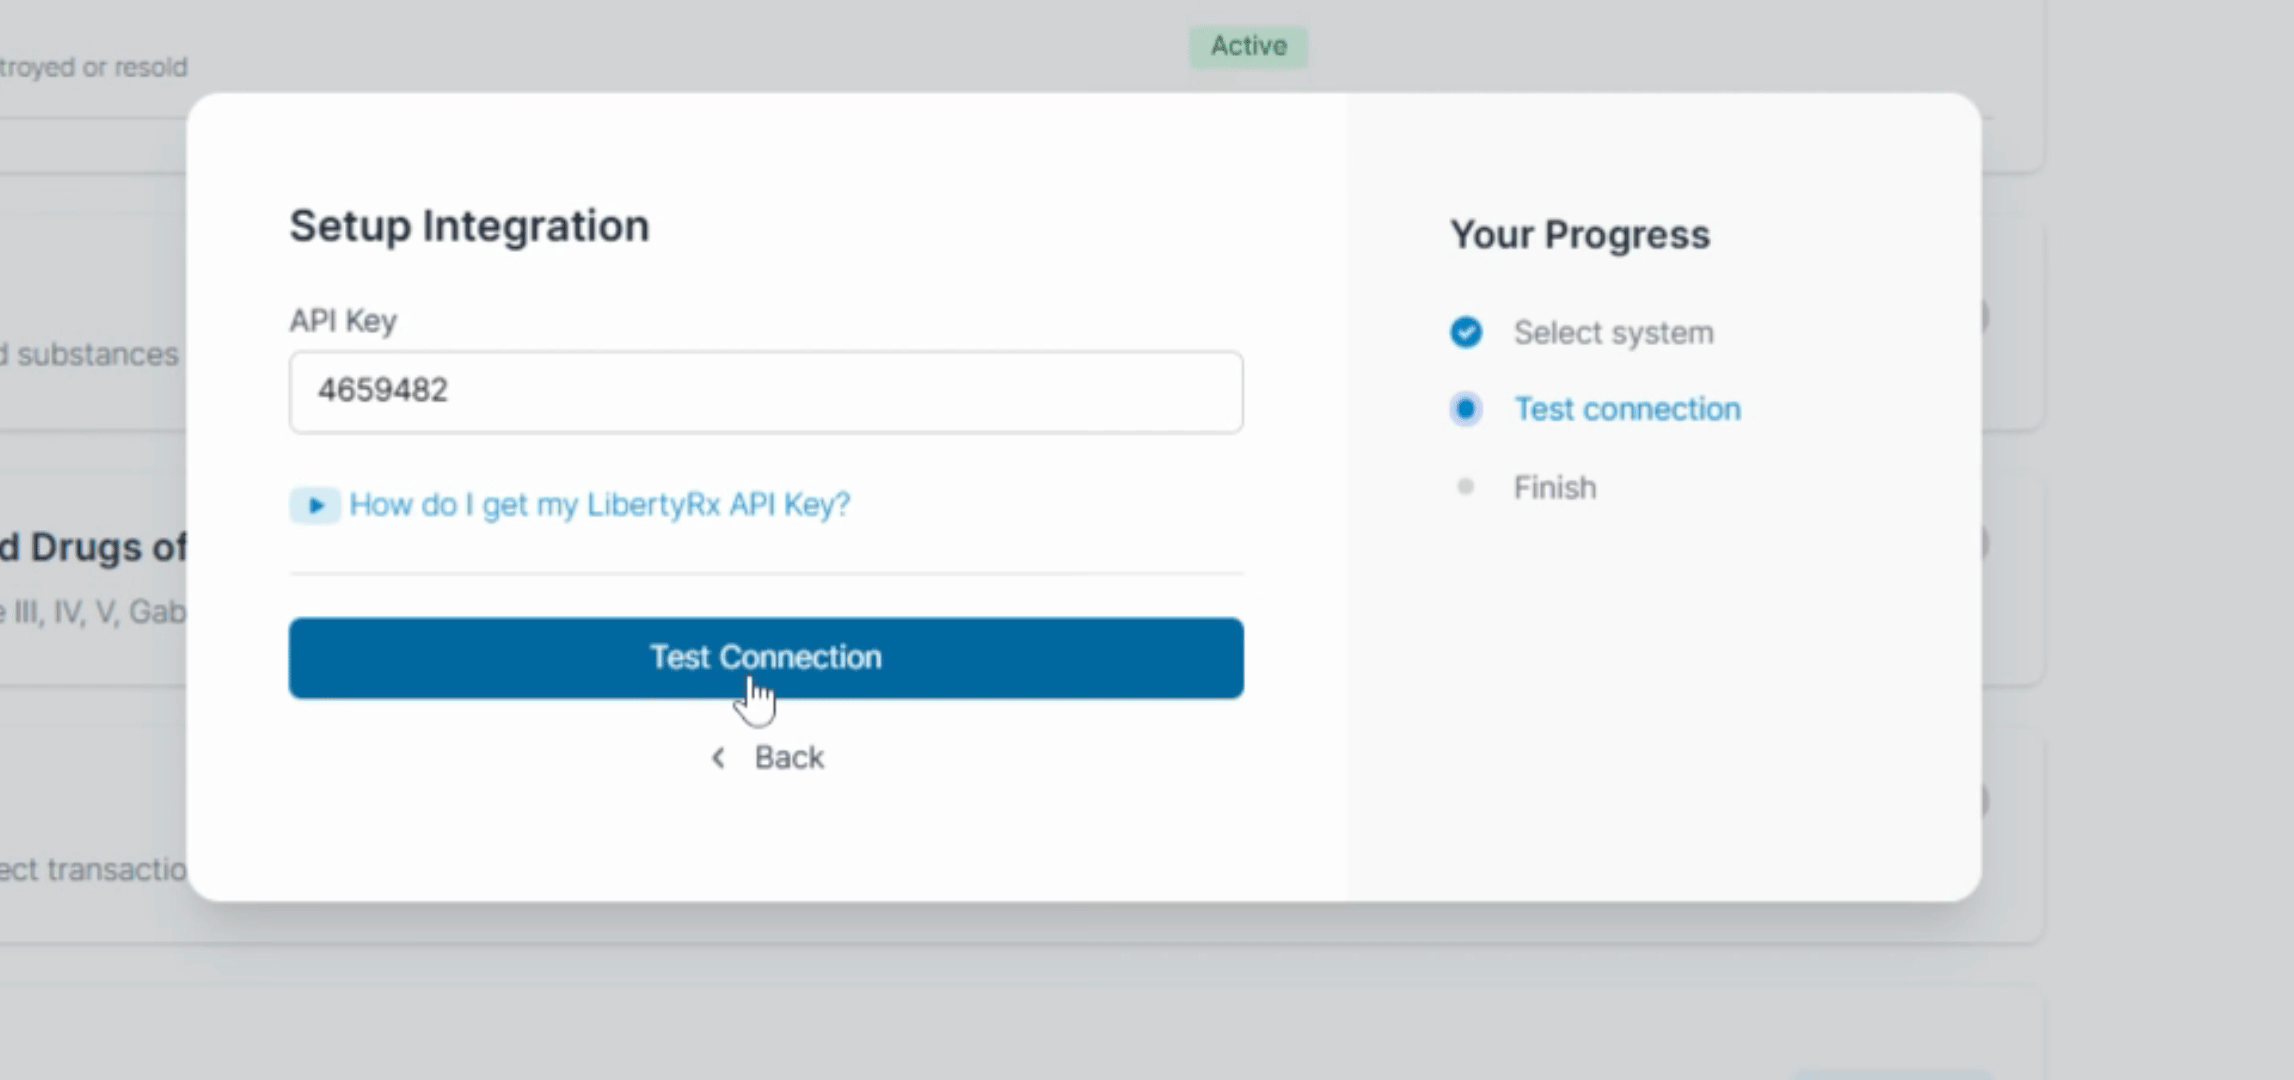Click the 'Drugs of' heading behind the dialog
2294x1080 pixels.
(x=107, y=547)
